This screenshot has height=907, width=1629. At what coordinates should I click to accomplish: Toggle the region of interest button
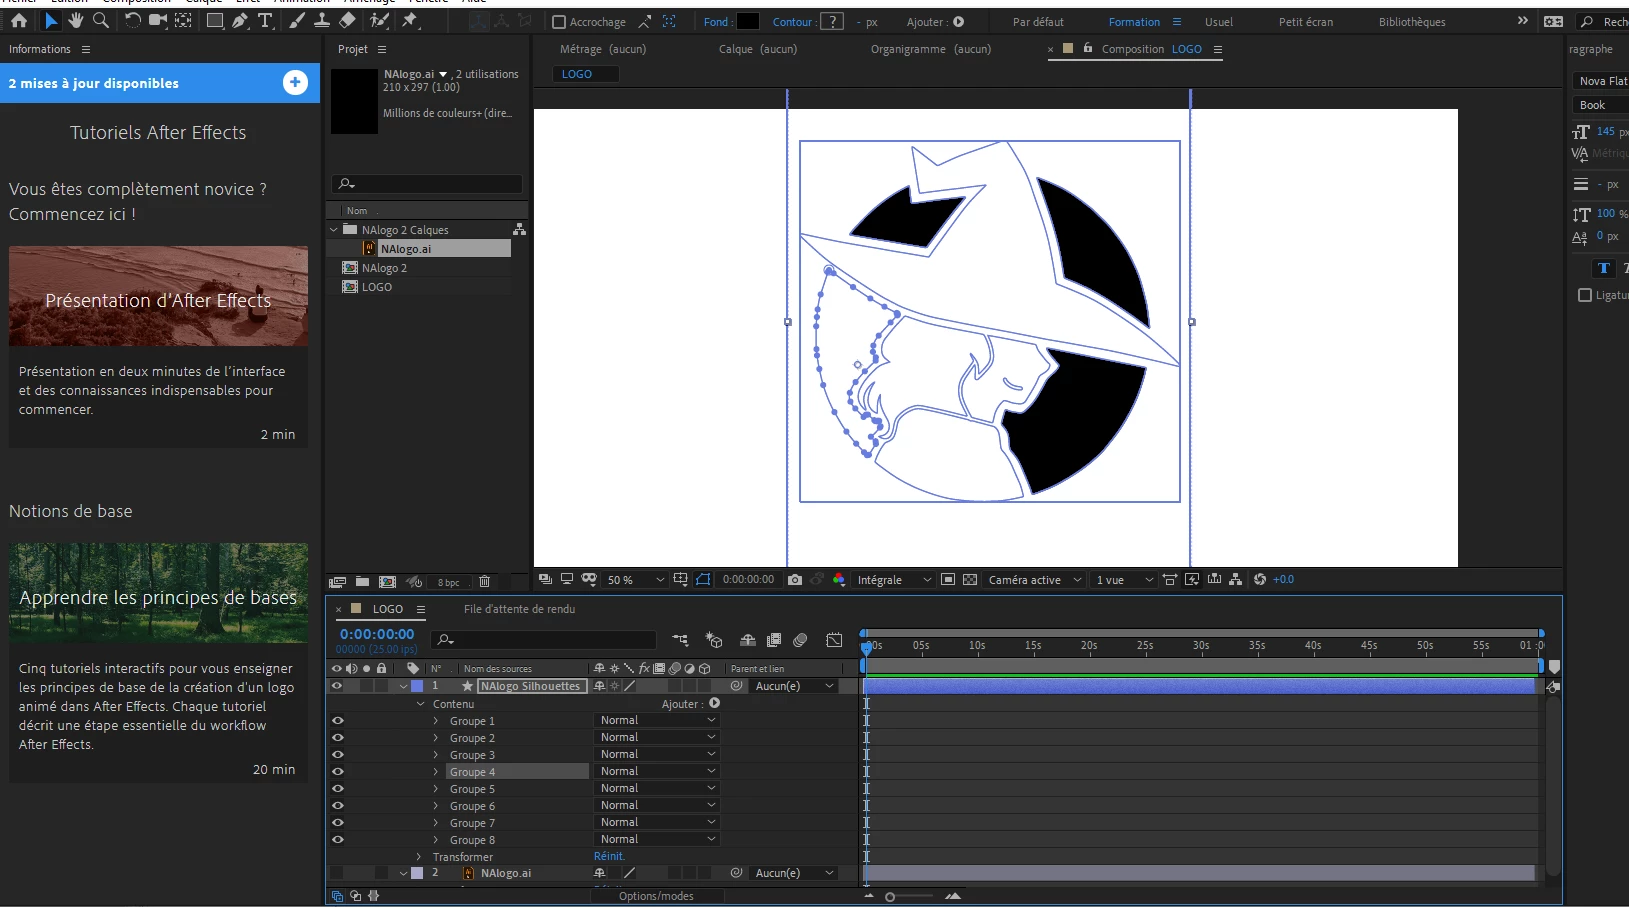pos(948,580)
